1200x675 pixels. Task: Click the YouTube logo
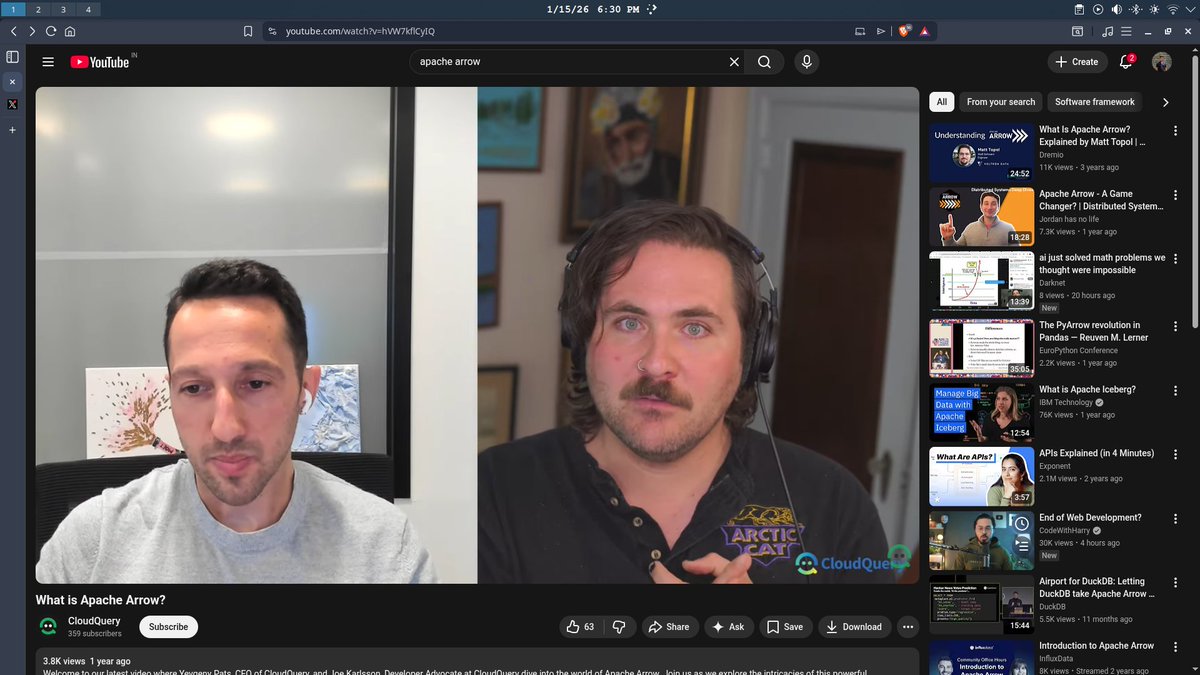point(100,62)
